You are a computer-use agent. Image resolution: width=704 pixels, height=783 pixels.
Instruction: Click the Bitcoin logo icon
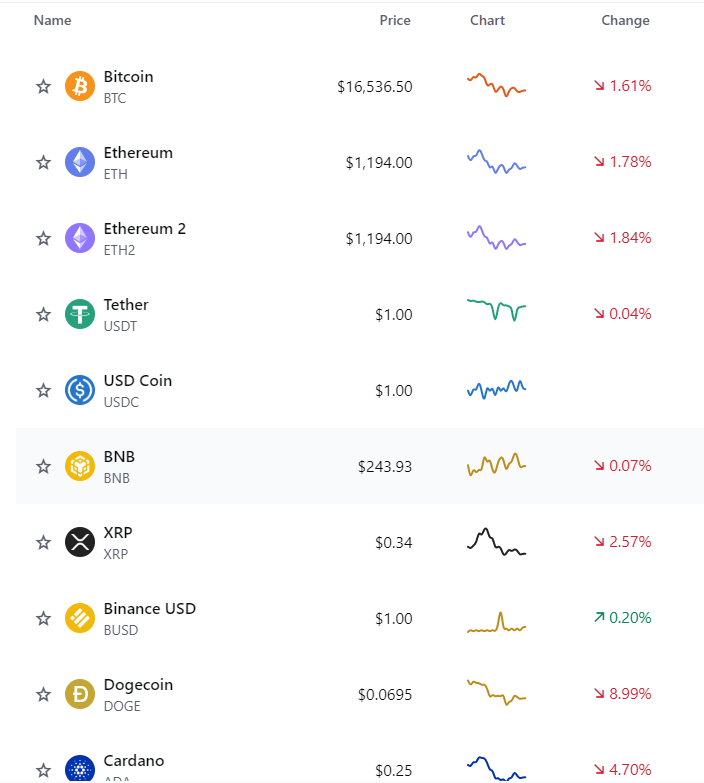80,86
